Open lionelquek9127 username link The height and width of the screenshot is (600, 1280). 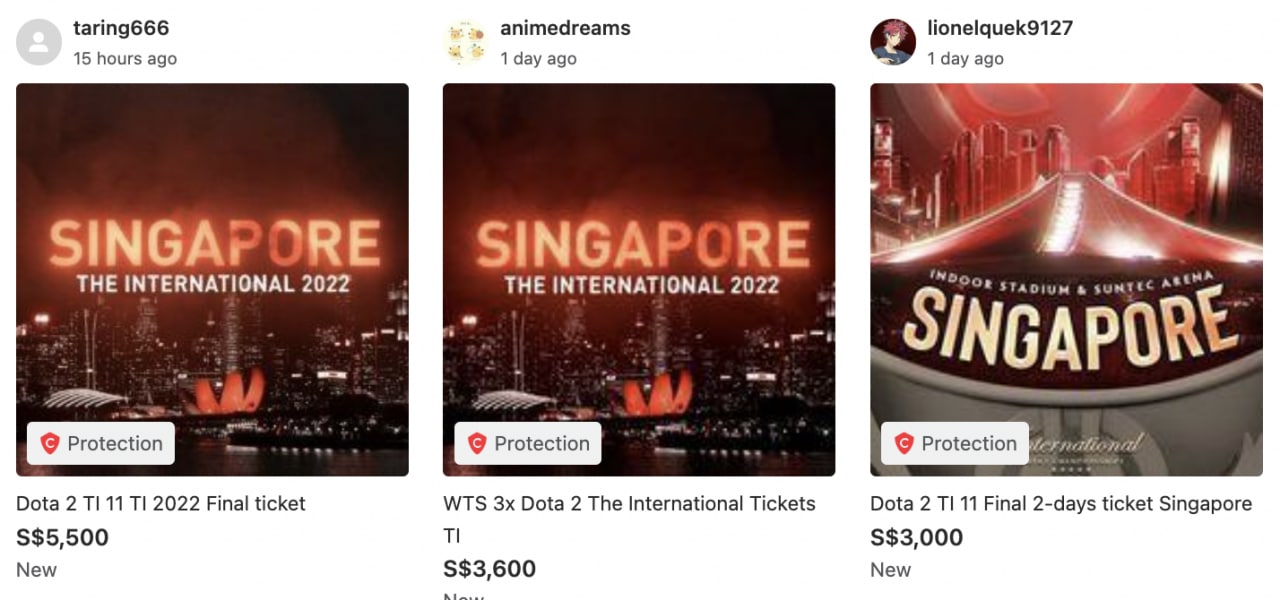pyautogui.click(x=1000, y=28)
